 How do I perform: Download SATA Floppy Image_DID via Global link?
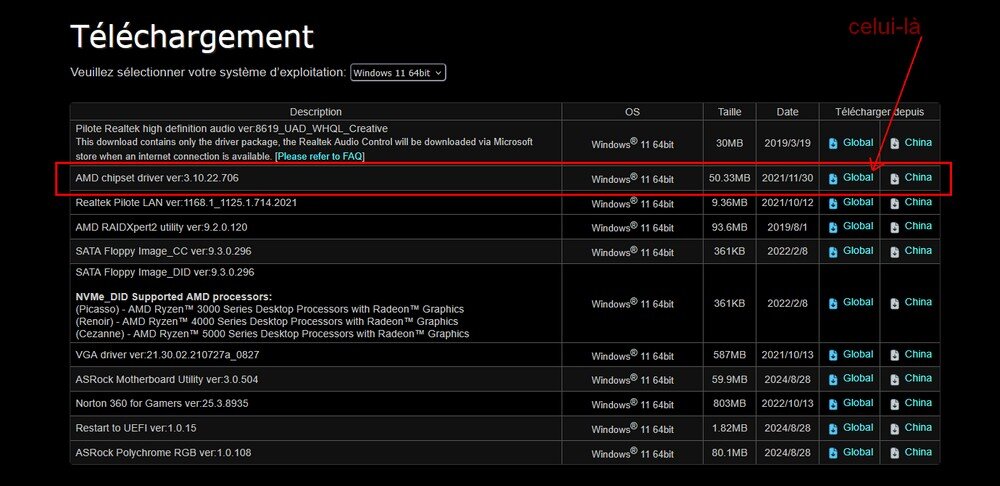[x=857, y=302]
